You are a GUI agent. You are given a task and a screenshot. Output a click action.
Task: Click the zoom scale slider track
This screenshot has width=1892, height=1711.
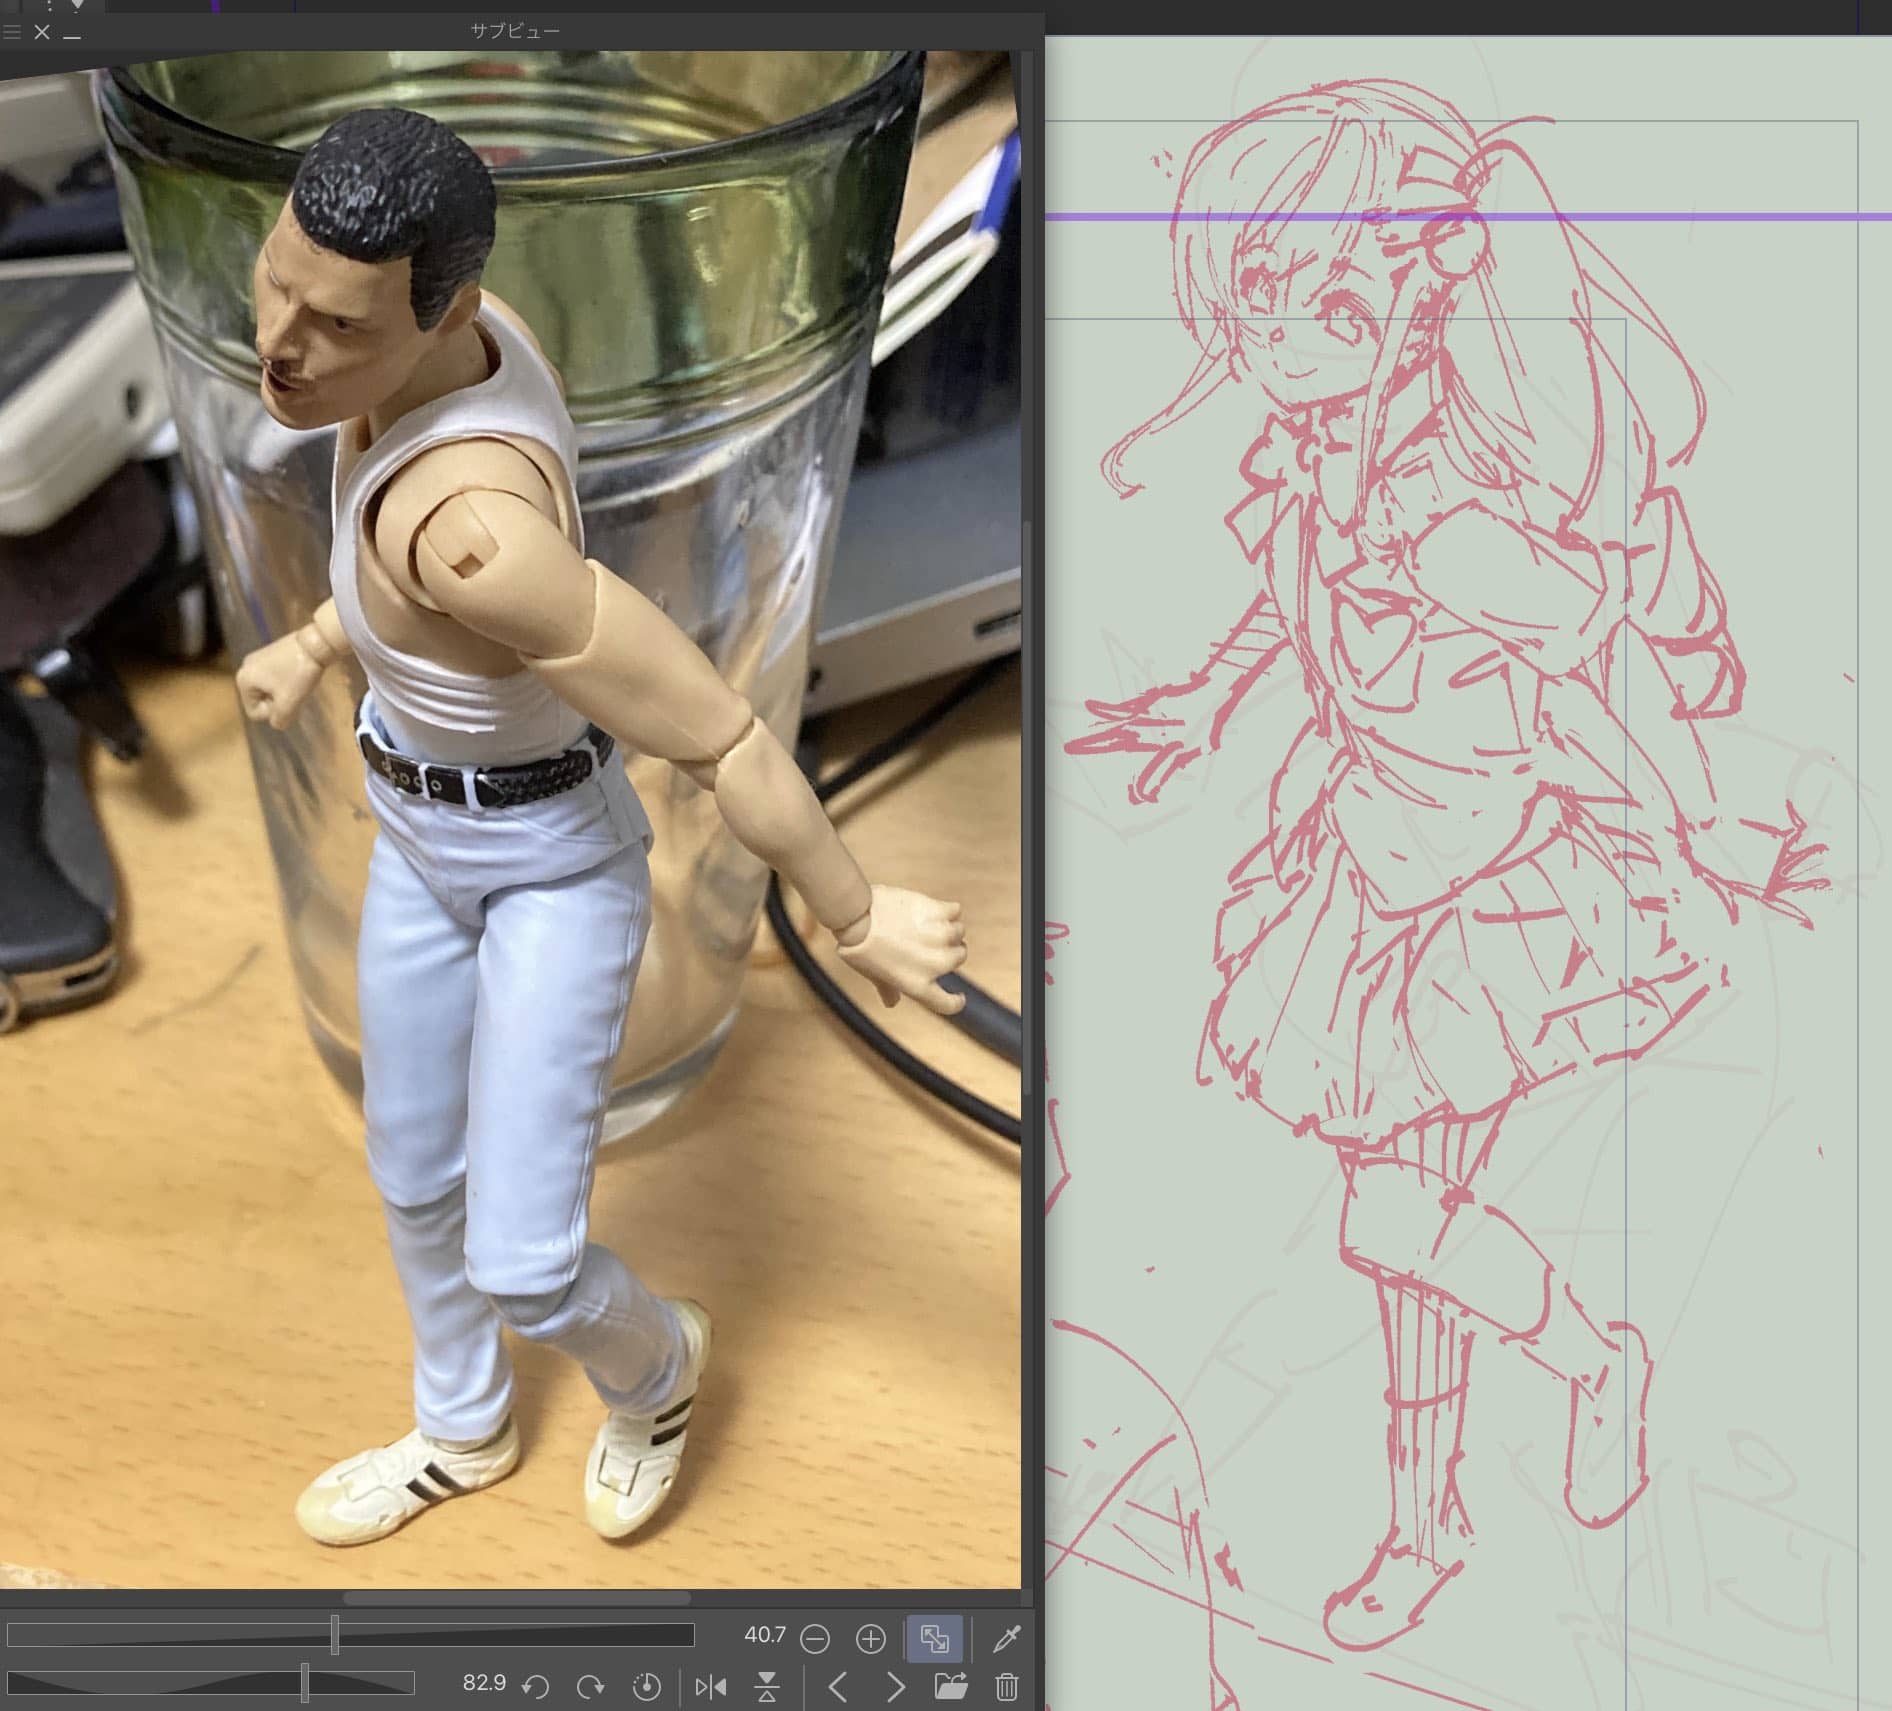click(x=350, y=1635)
